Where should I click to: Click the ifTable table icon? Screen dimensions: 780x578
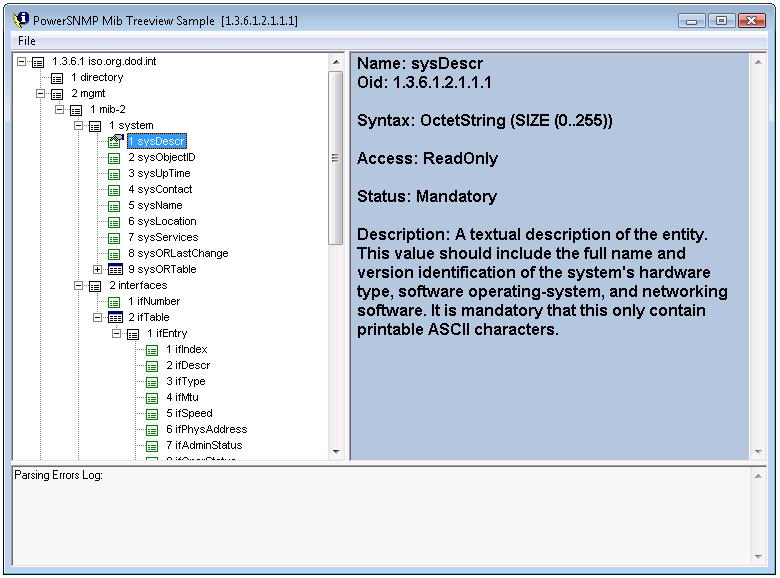(x=114, y=318)
